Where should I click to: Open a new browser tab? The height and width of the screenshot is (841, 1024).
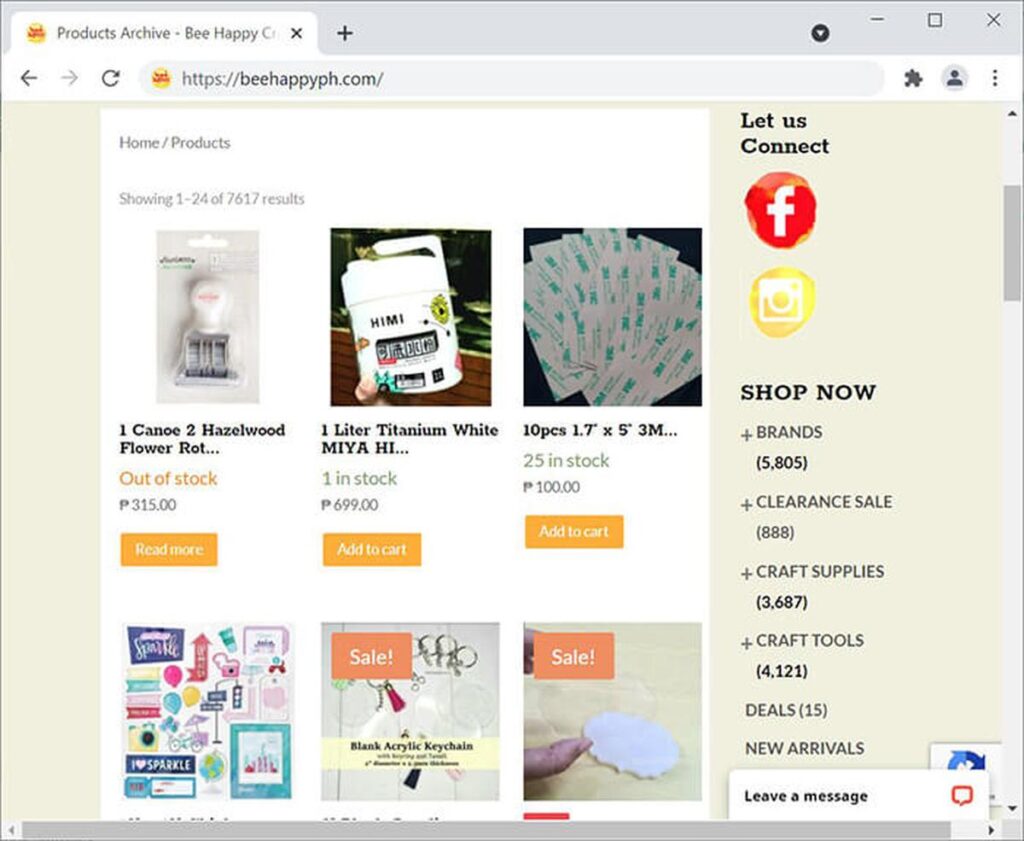point(344,33)
